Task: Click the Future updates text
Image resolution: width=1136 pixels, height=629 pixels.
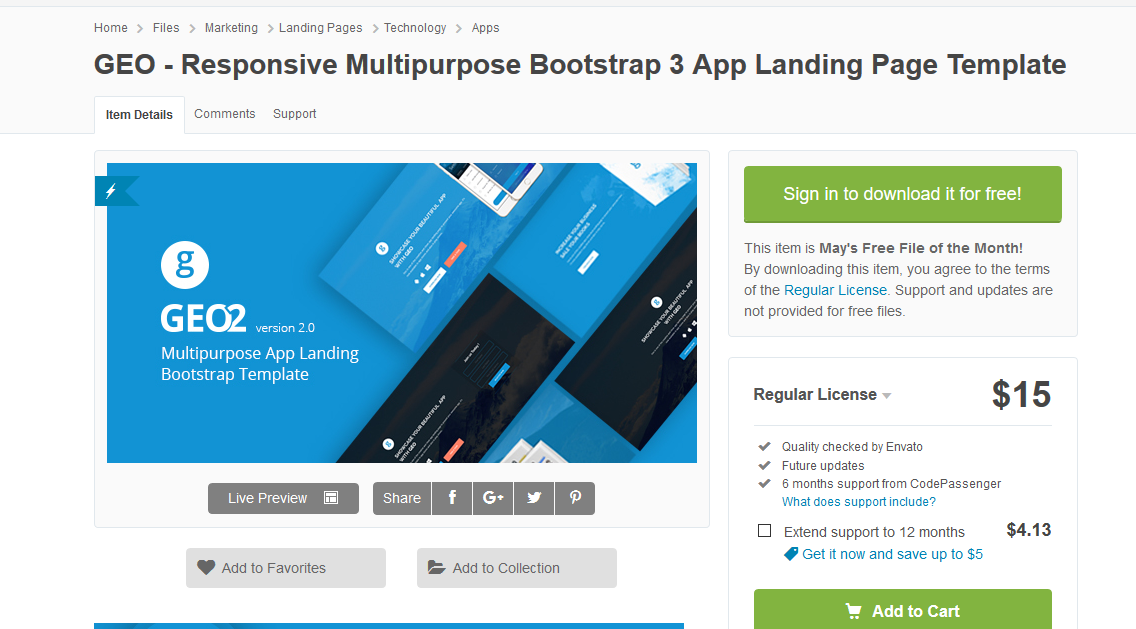Action: point(823,465)
